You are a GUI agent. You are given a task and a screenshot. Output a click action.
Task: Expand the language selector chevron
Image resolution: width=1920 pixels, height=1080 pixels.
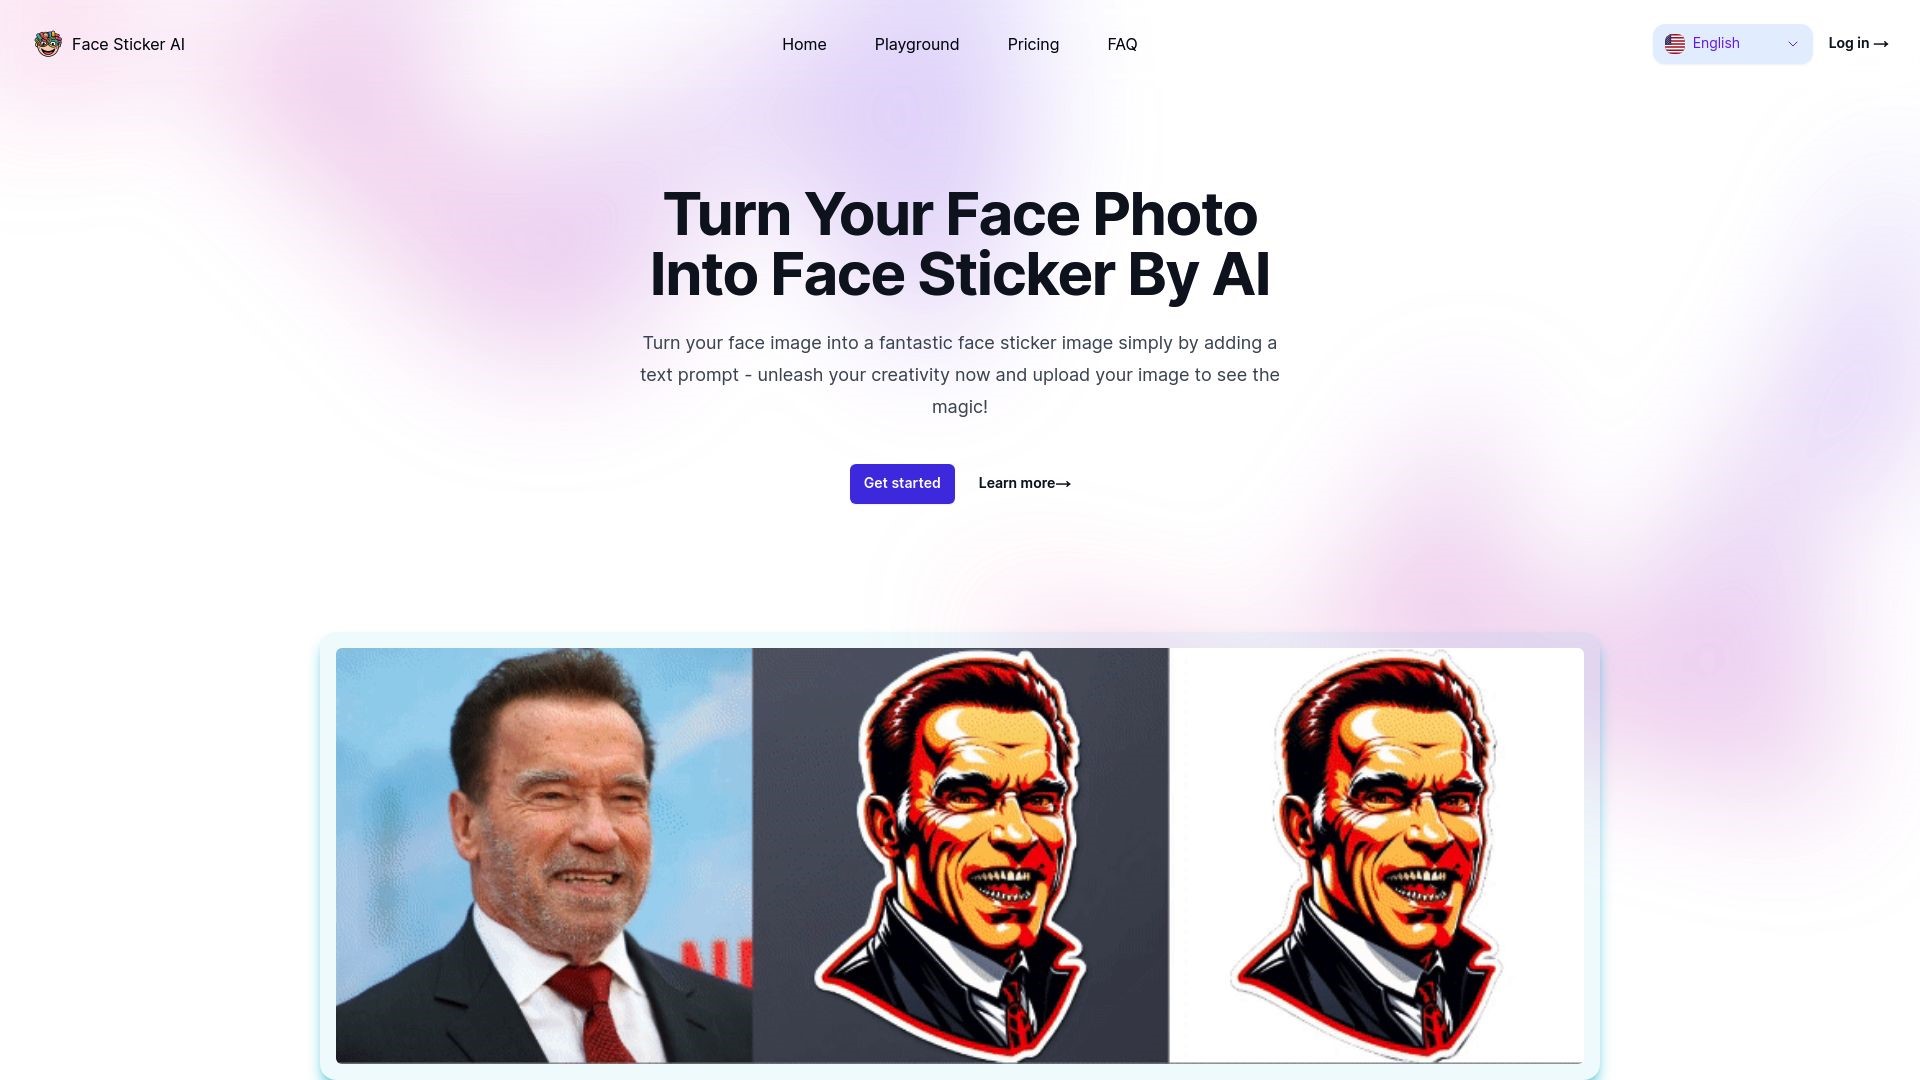tap(1793, 44)
